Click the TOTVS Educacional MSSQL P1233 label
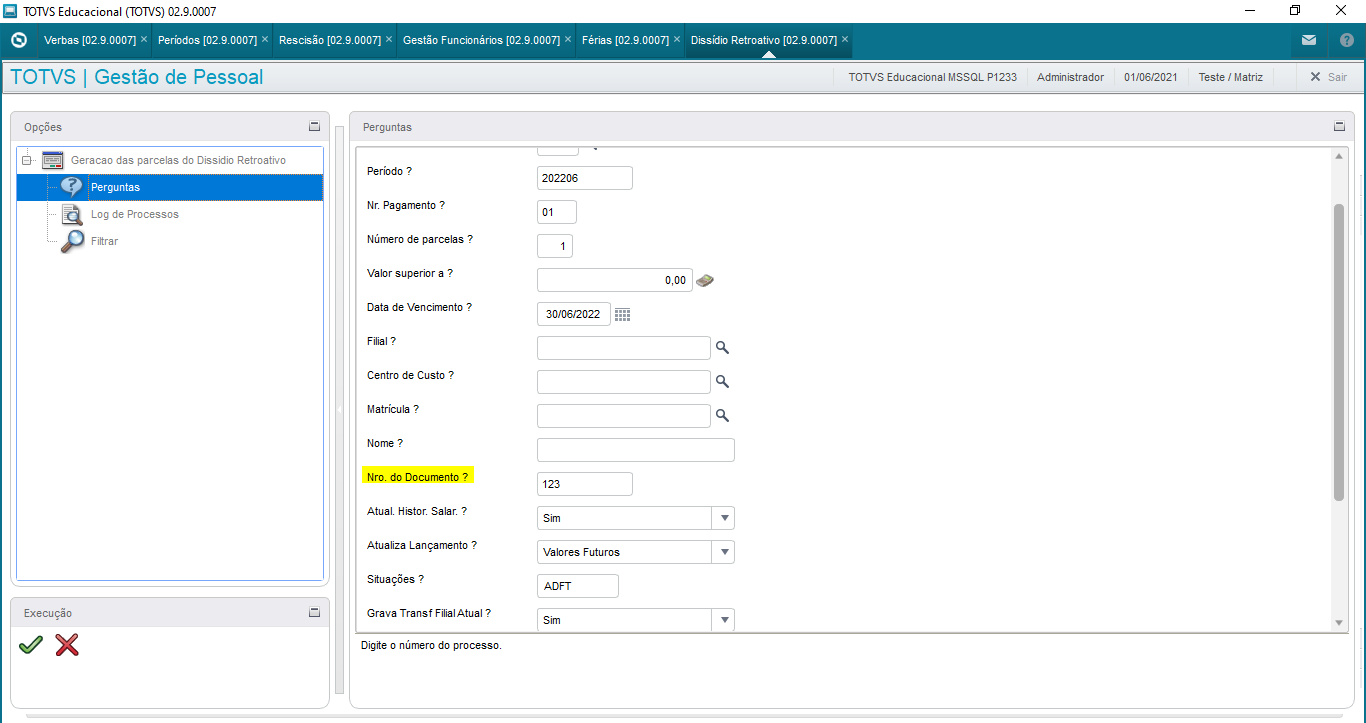Image resolution: width=1366 pixels, height=723 pixels. 932,77
